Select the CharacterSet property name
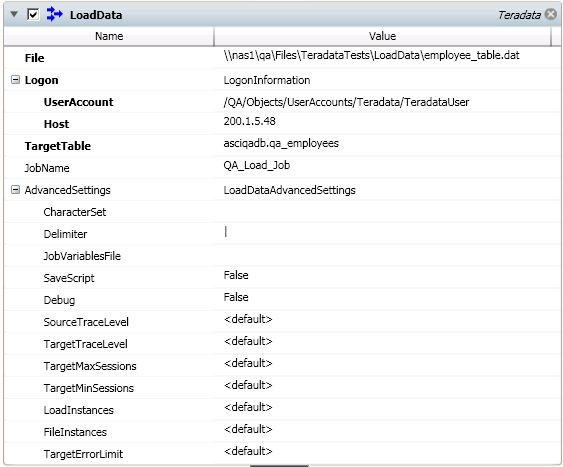 click(x=75, y=212)
